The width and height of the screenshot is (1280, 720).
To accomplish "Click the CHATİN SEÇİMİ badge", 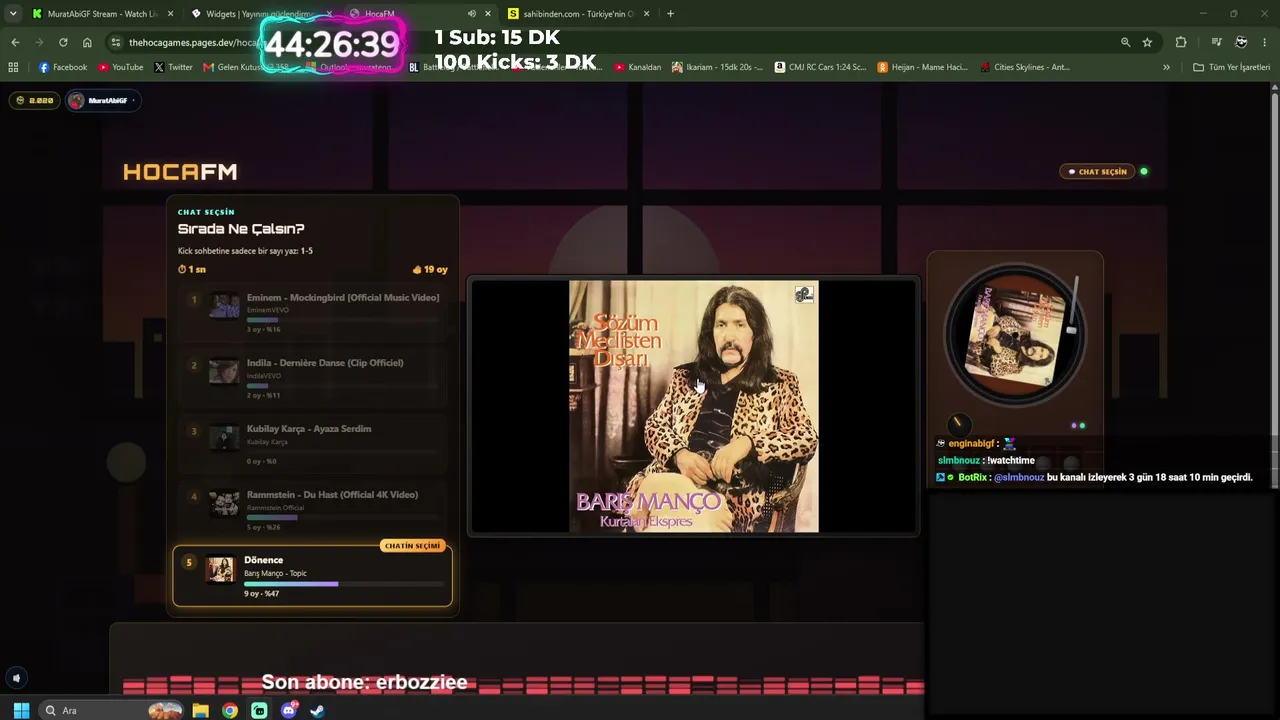I will (413, 546).
